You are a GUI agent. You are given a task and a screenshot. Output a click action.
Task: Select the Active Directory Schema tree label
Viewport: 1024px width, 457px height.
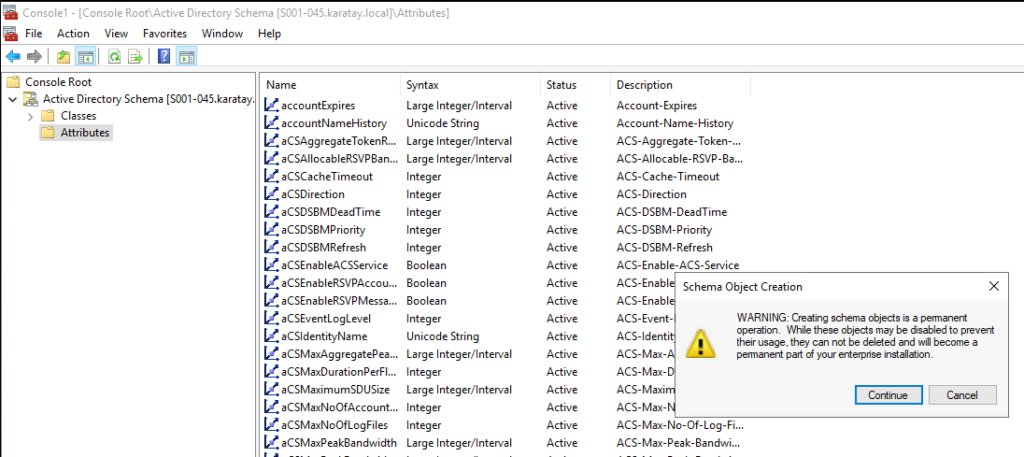click(148, 99)
